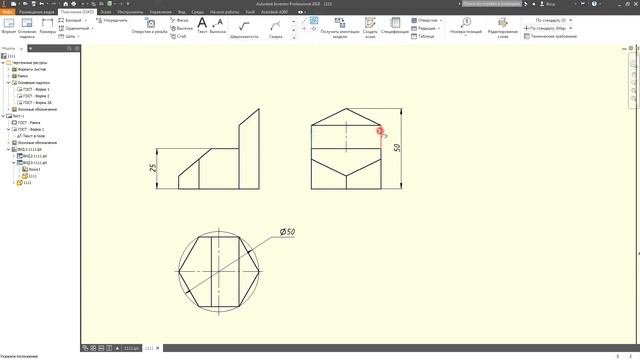The height and width of the screenshot is (360, 640).
Task: Switch to the Вид ribbon tab
Action: coord(182,12)
